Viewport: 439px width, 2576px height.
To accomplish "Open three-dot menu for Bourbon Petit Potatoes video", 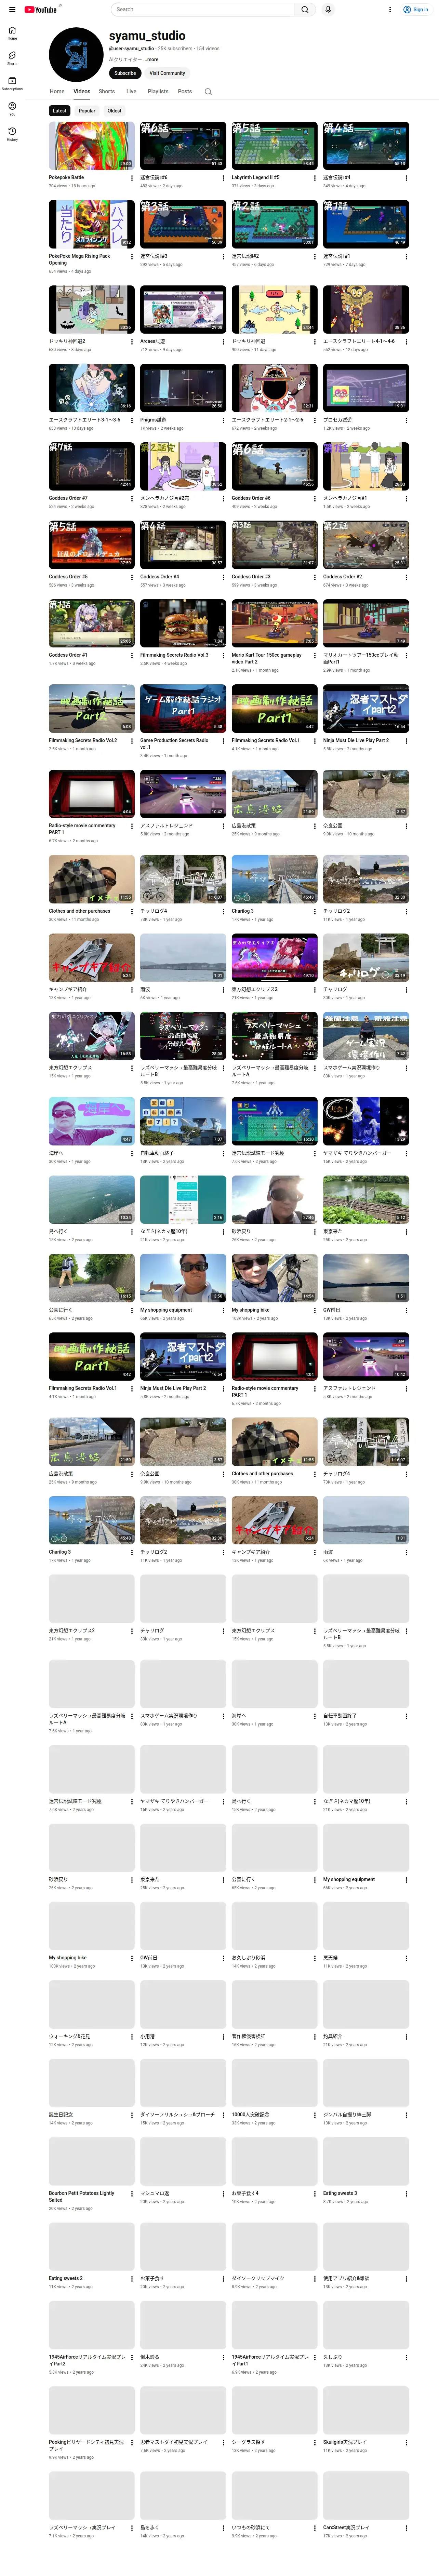I will coord(132,2193).
